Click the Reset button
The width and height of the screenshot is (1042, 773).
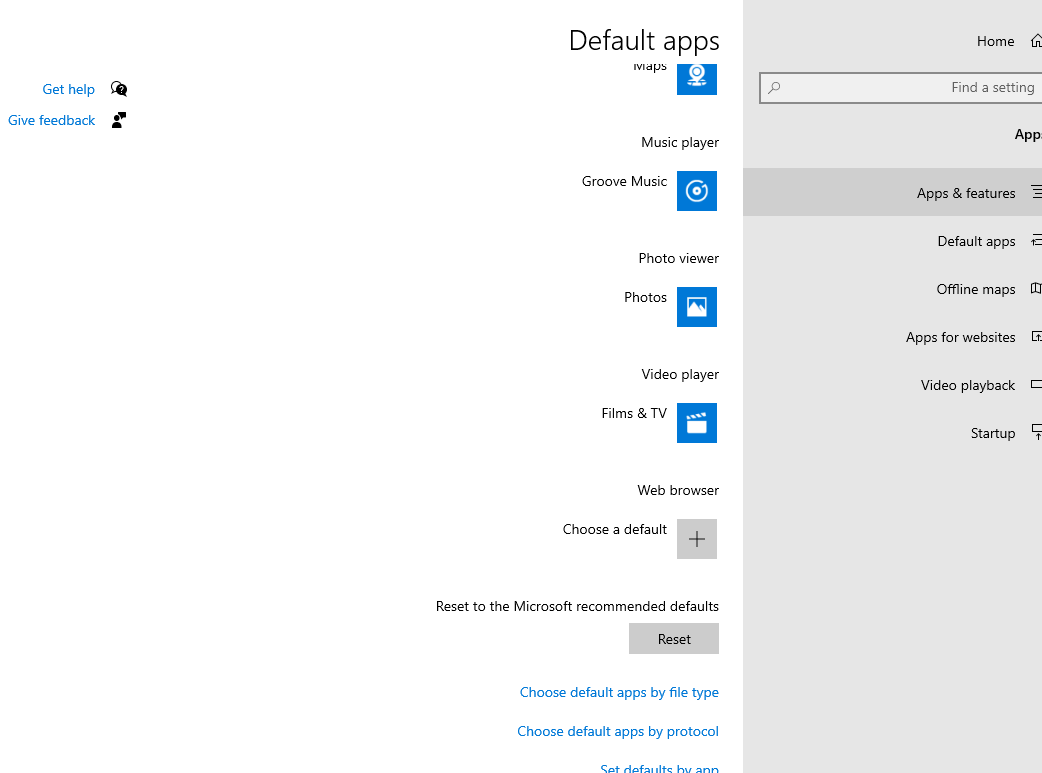point(674,639)
